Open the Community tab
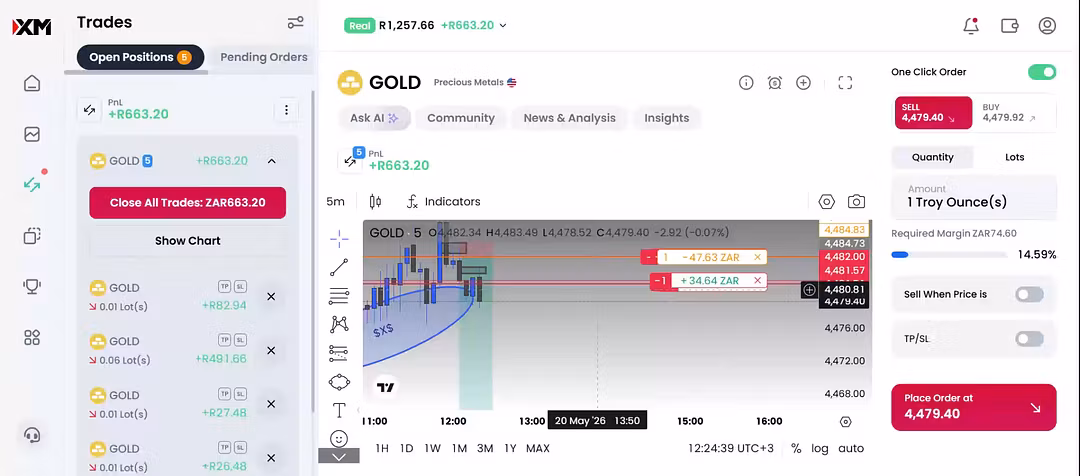The image size is (1080, 476). [x=461, y=118]
